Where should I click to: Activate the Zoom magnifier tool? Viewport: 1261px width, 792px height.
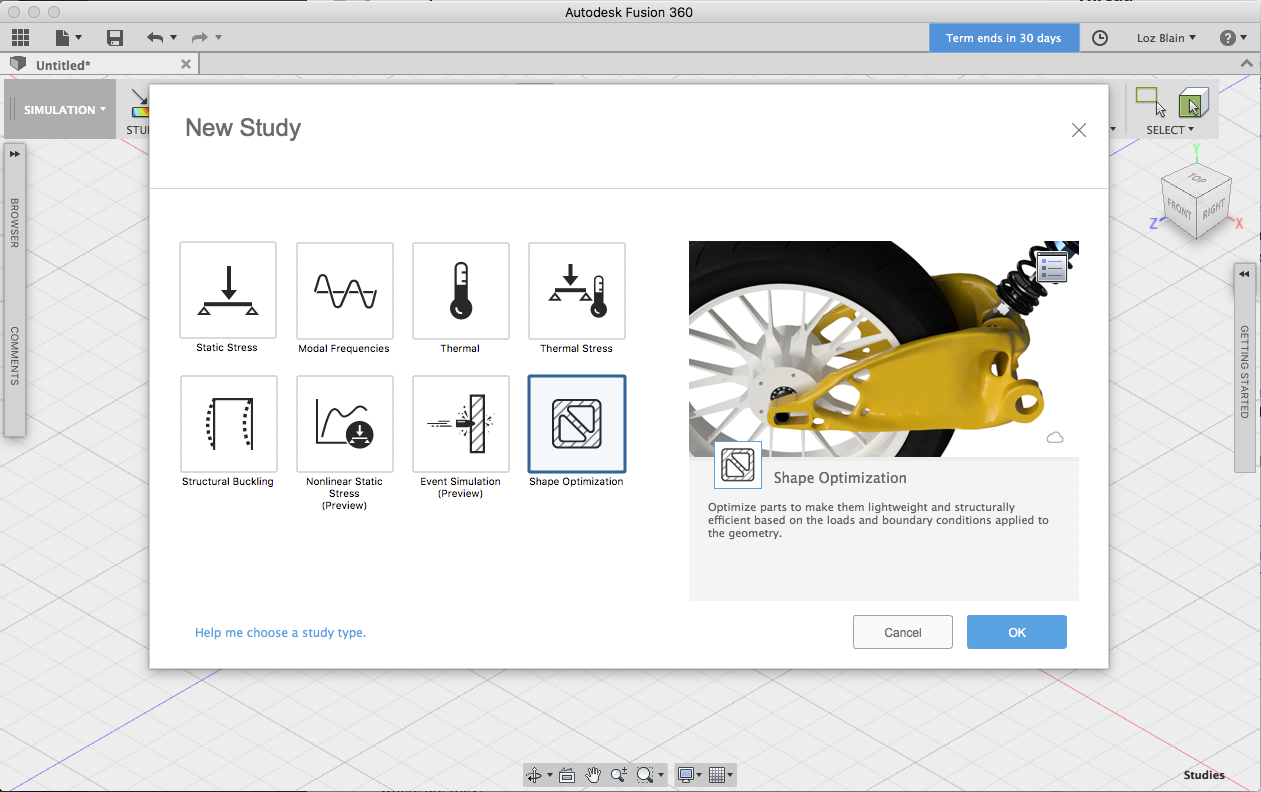coord(618,774)
